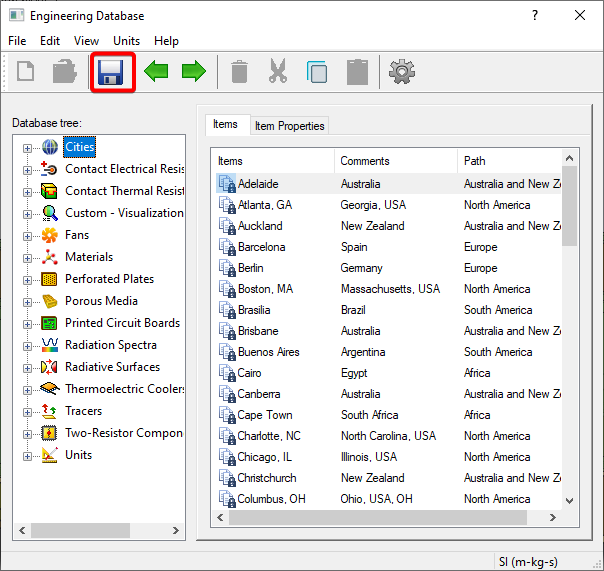Open the File menu
Screen dimensions: 604x571
pyautogui.click(x=17, y=41)
